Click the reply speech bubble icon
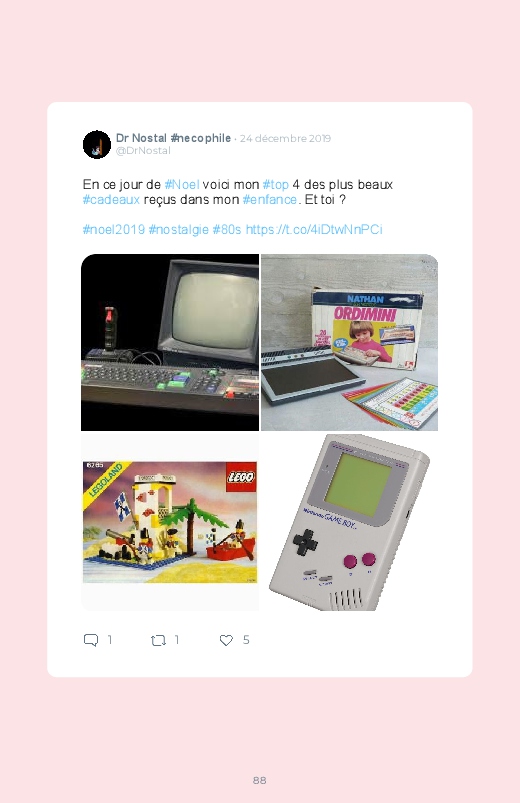This screenshot has width=520, height=803. 91,640
